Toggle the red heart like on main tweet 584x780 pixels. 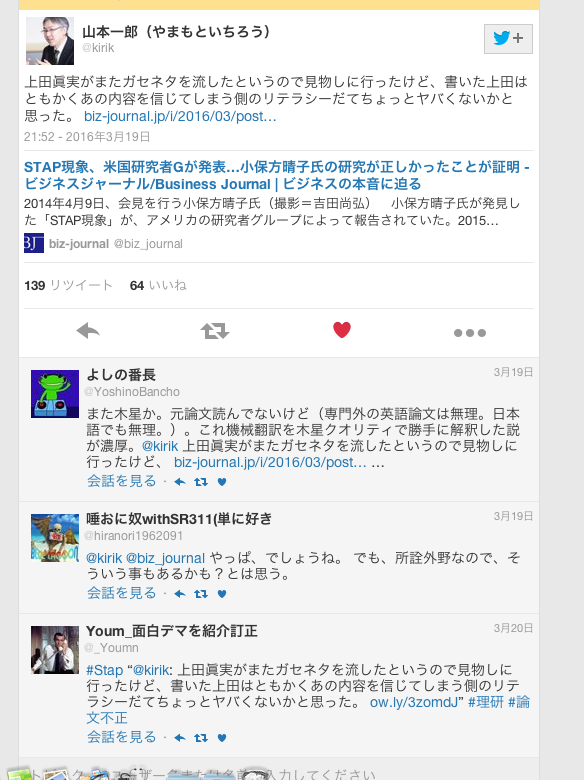342,330
